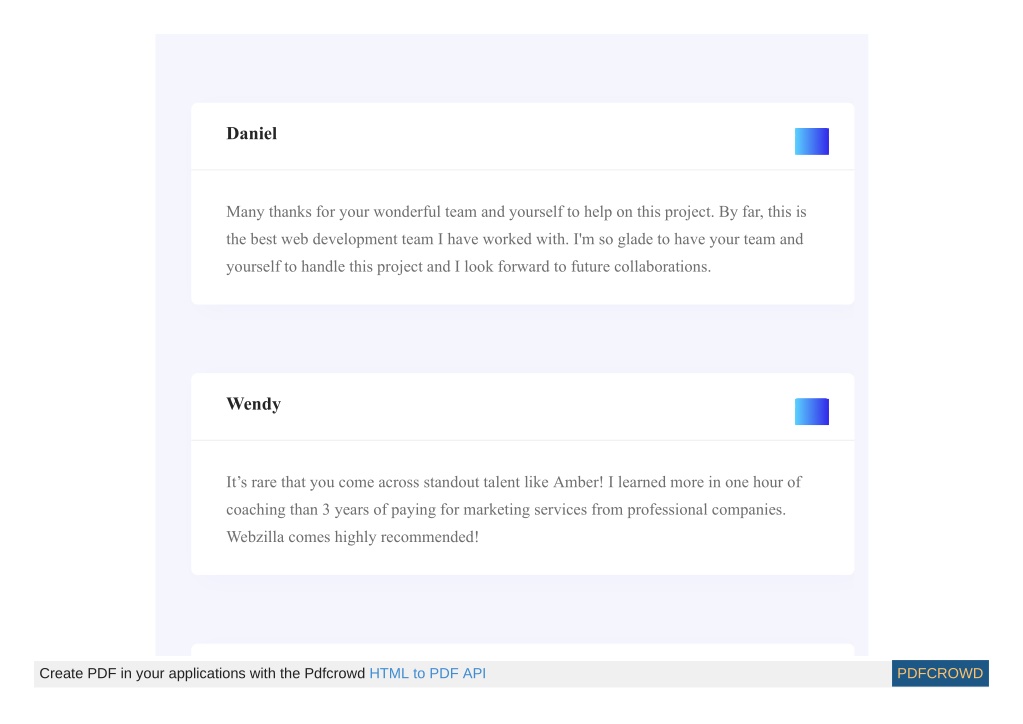Image resolution: width=1023 pixels, height=724 pixels.
Task: Select the Daniel name heading
Action: 252,134
